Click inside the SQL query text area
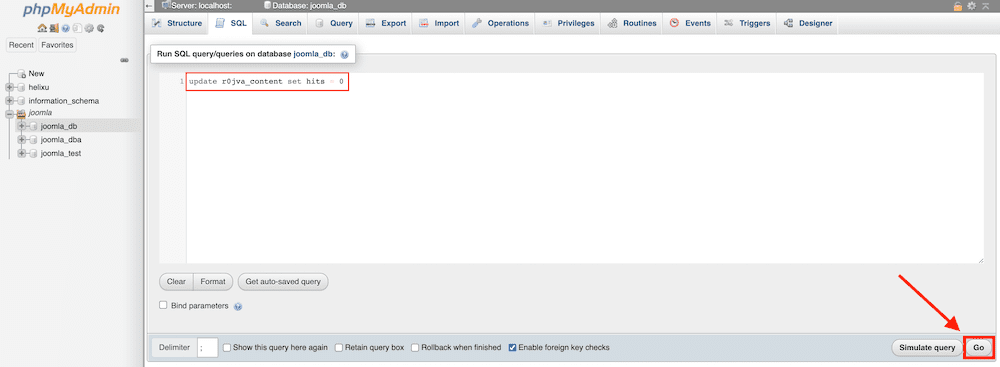This screenshot has width=1000, height=367. [584, 168]
